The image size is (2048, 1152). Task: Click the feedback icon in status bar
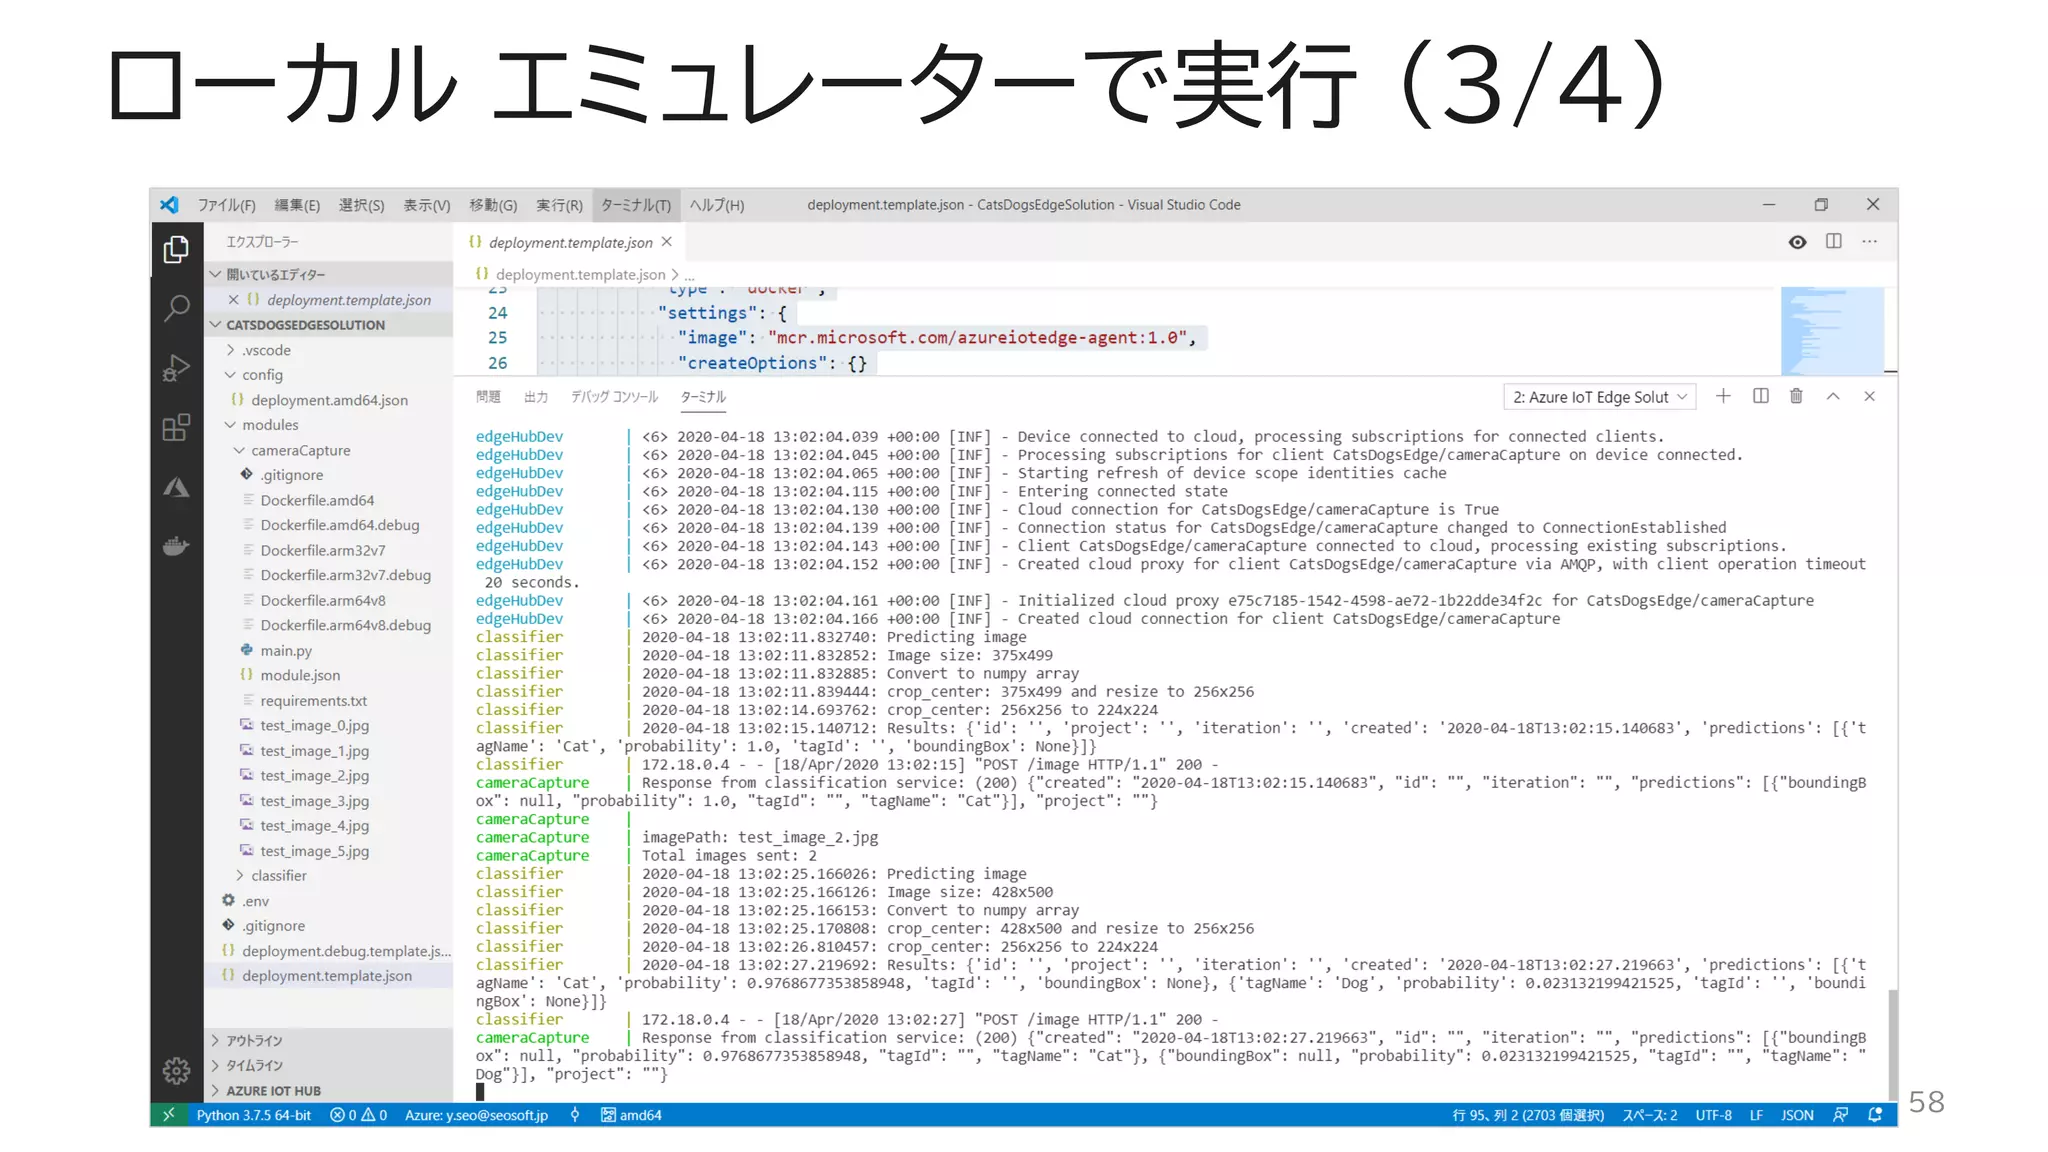click(1840, 1115)
